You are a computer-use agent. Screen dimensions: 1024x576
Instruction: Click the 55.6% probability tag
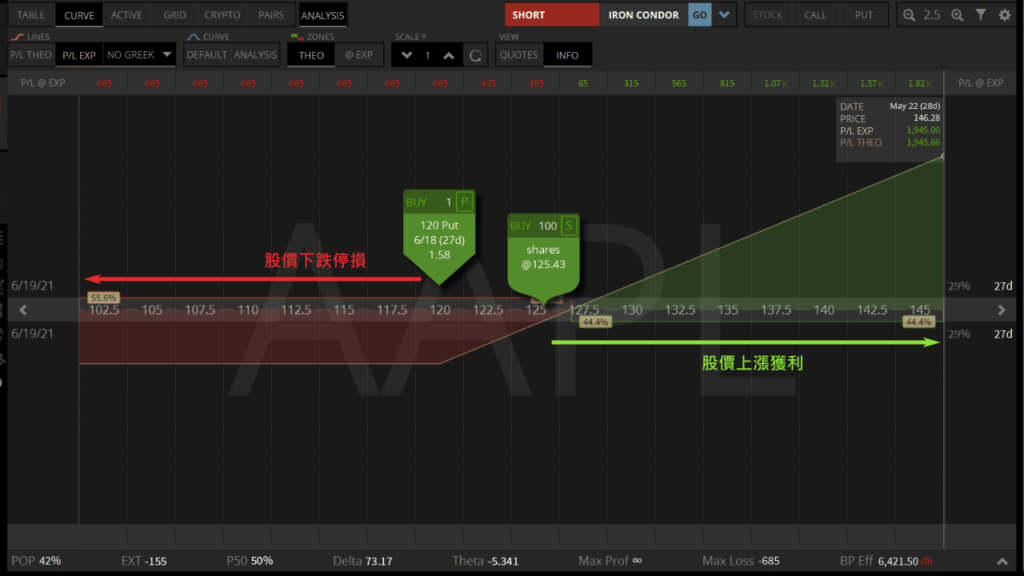pyautogui.click(x=103, y=298)
